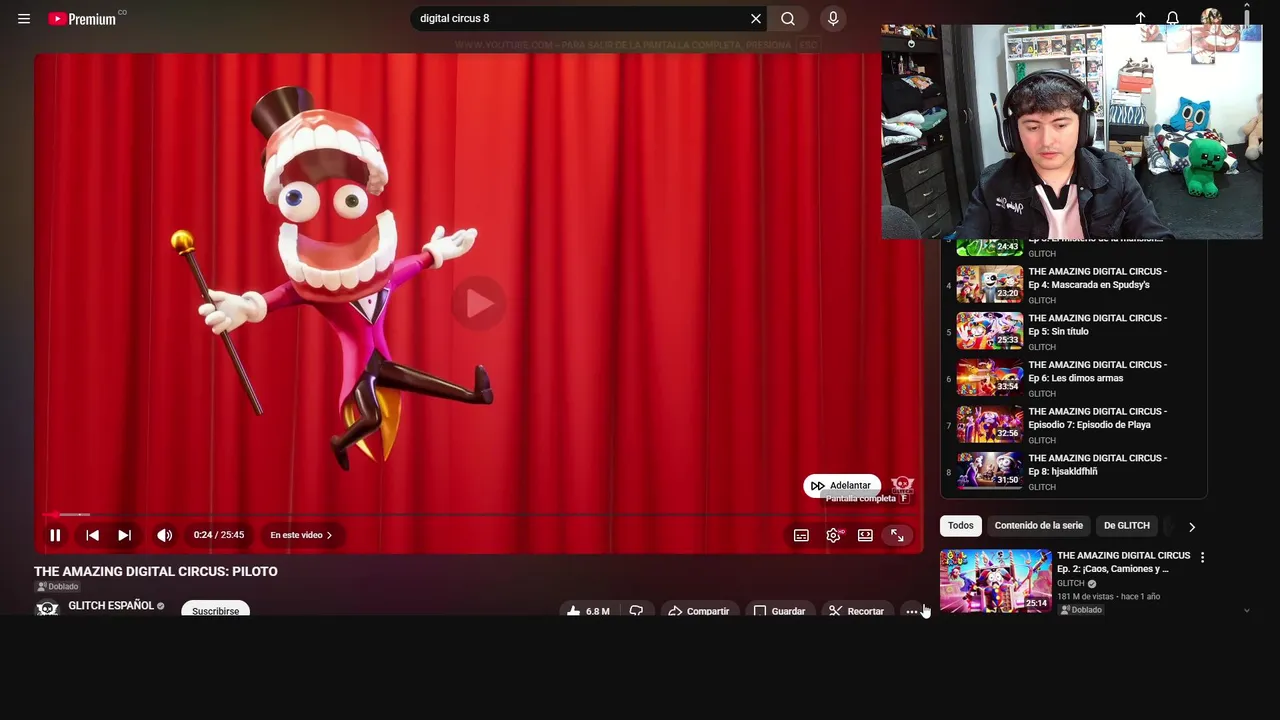Go to YouTube Premium home logo
The width and height of the screenshot is (1280, 720).
82,18
